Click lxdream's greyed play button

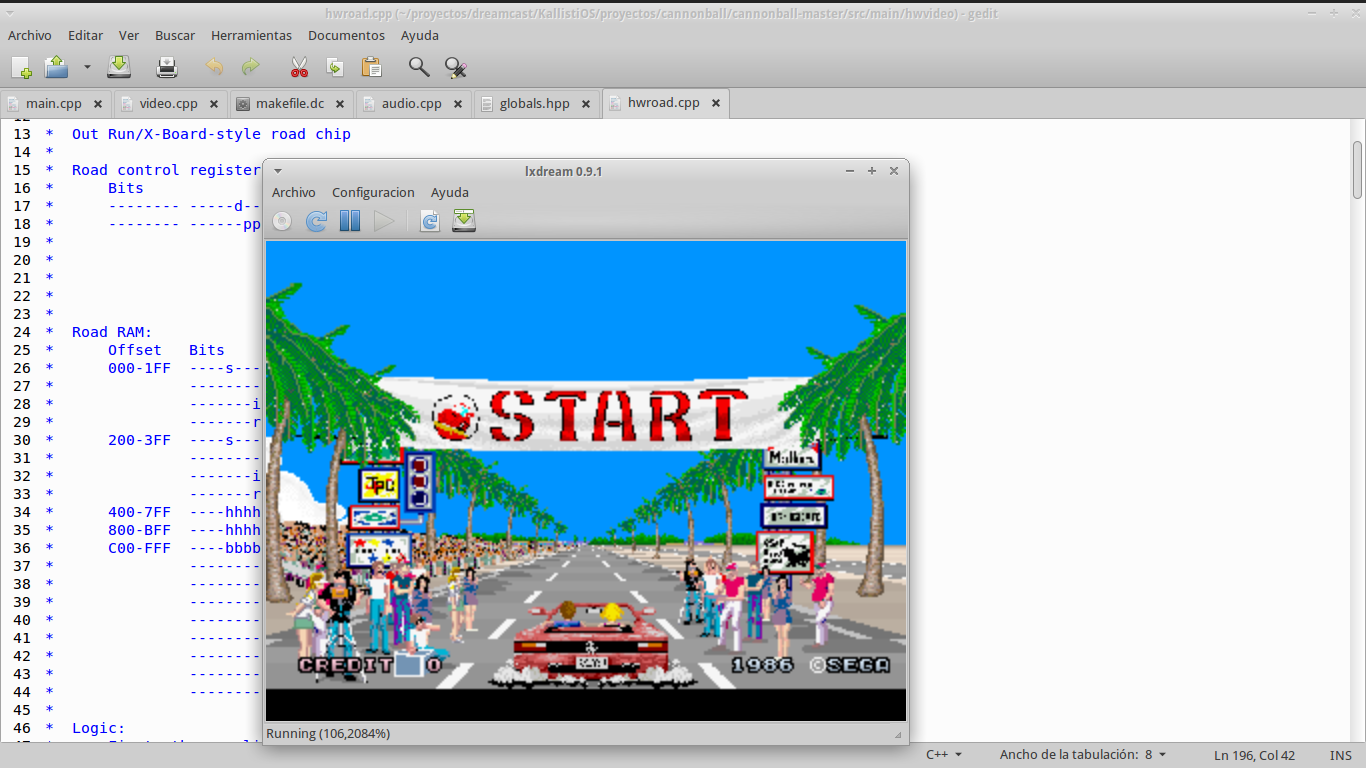tap(384, 221)
